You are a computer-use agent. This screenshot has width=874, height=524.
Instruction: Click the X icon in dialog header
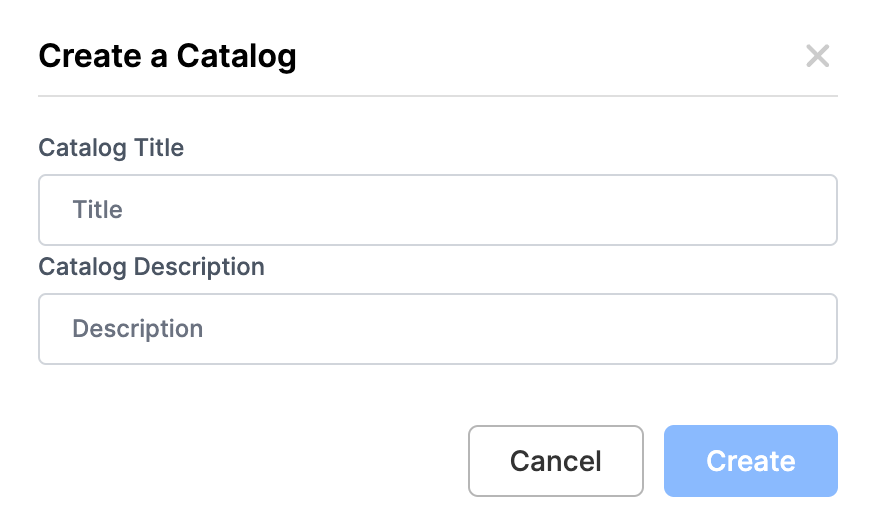point(817,56)
